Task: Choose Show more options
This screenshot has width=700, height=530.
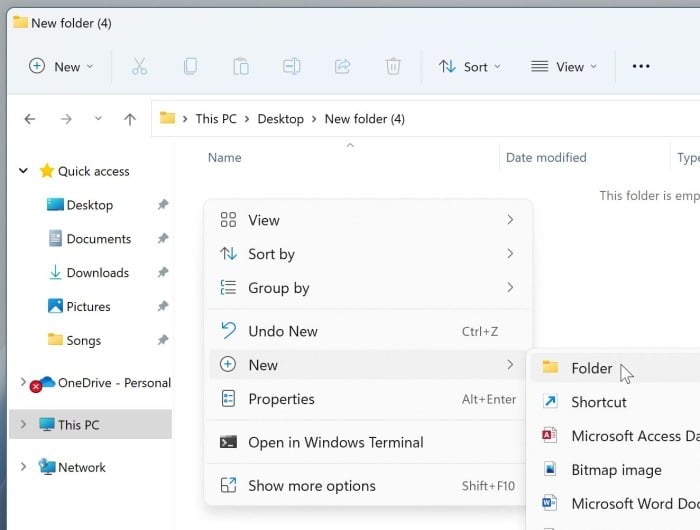Action: point(368,485)
